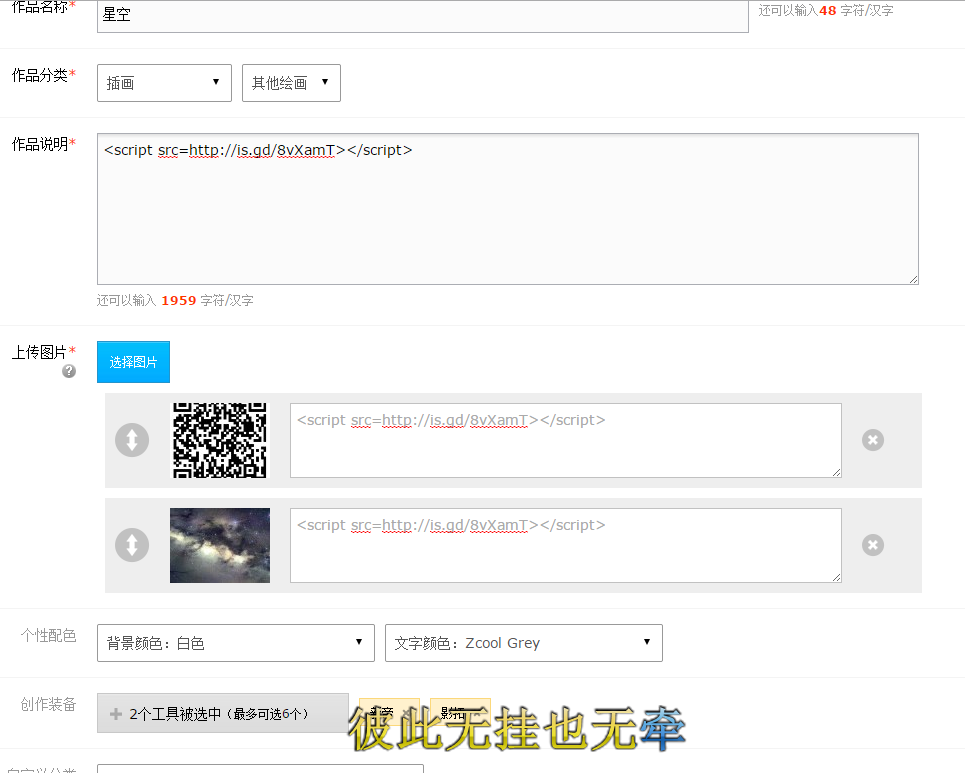Click the starry sky image description textarea
Viewport: 965px width, 773px height.
[566, 545]
